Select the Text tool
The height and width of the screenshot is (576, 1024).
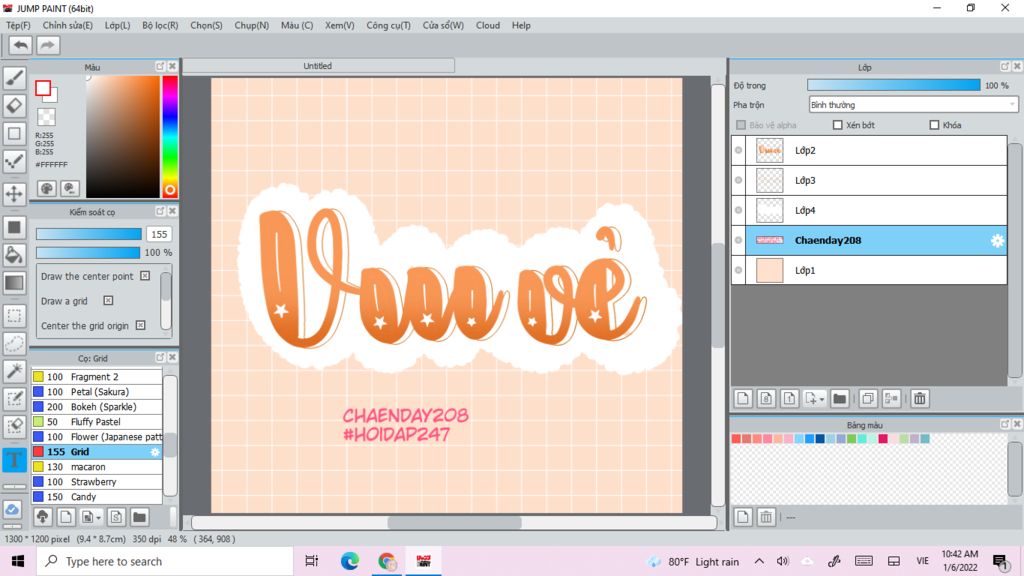pyautogui.click(x=14, y=459)
